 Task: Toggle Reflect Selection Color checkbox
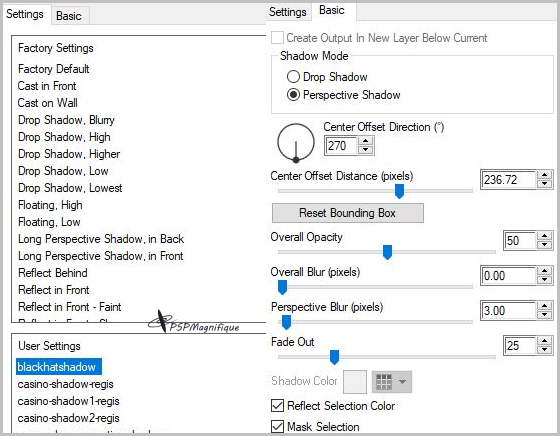click(278, 406)
